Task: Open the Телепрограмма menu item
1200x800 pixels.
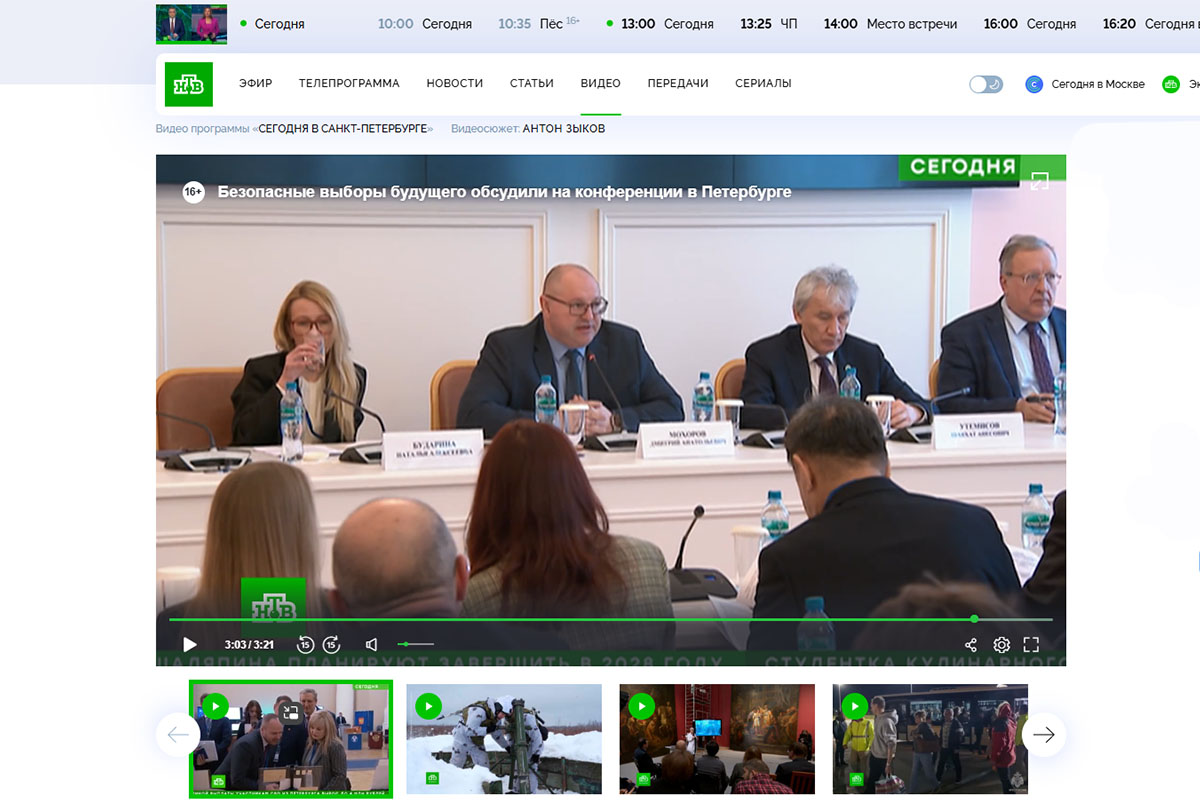Action: point(349,84)
